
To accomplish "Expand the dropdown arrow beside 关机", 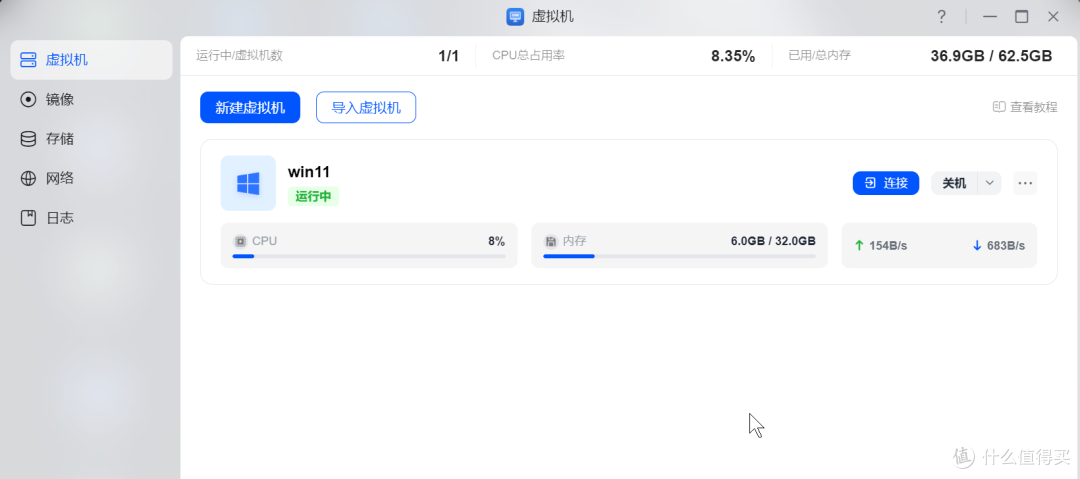I will 990,183.
